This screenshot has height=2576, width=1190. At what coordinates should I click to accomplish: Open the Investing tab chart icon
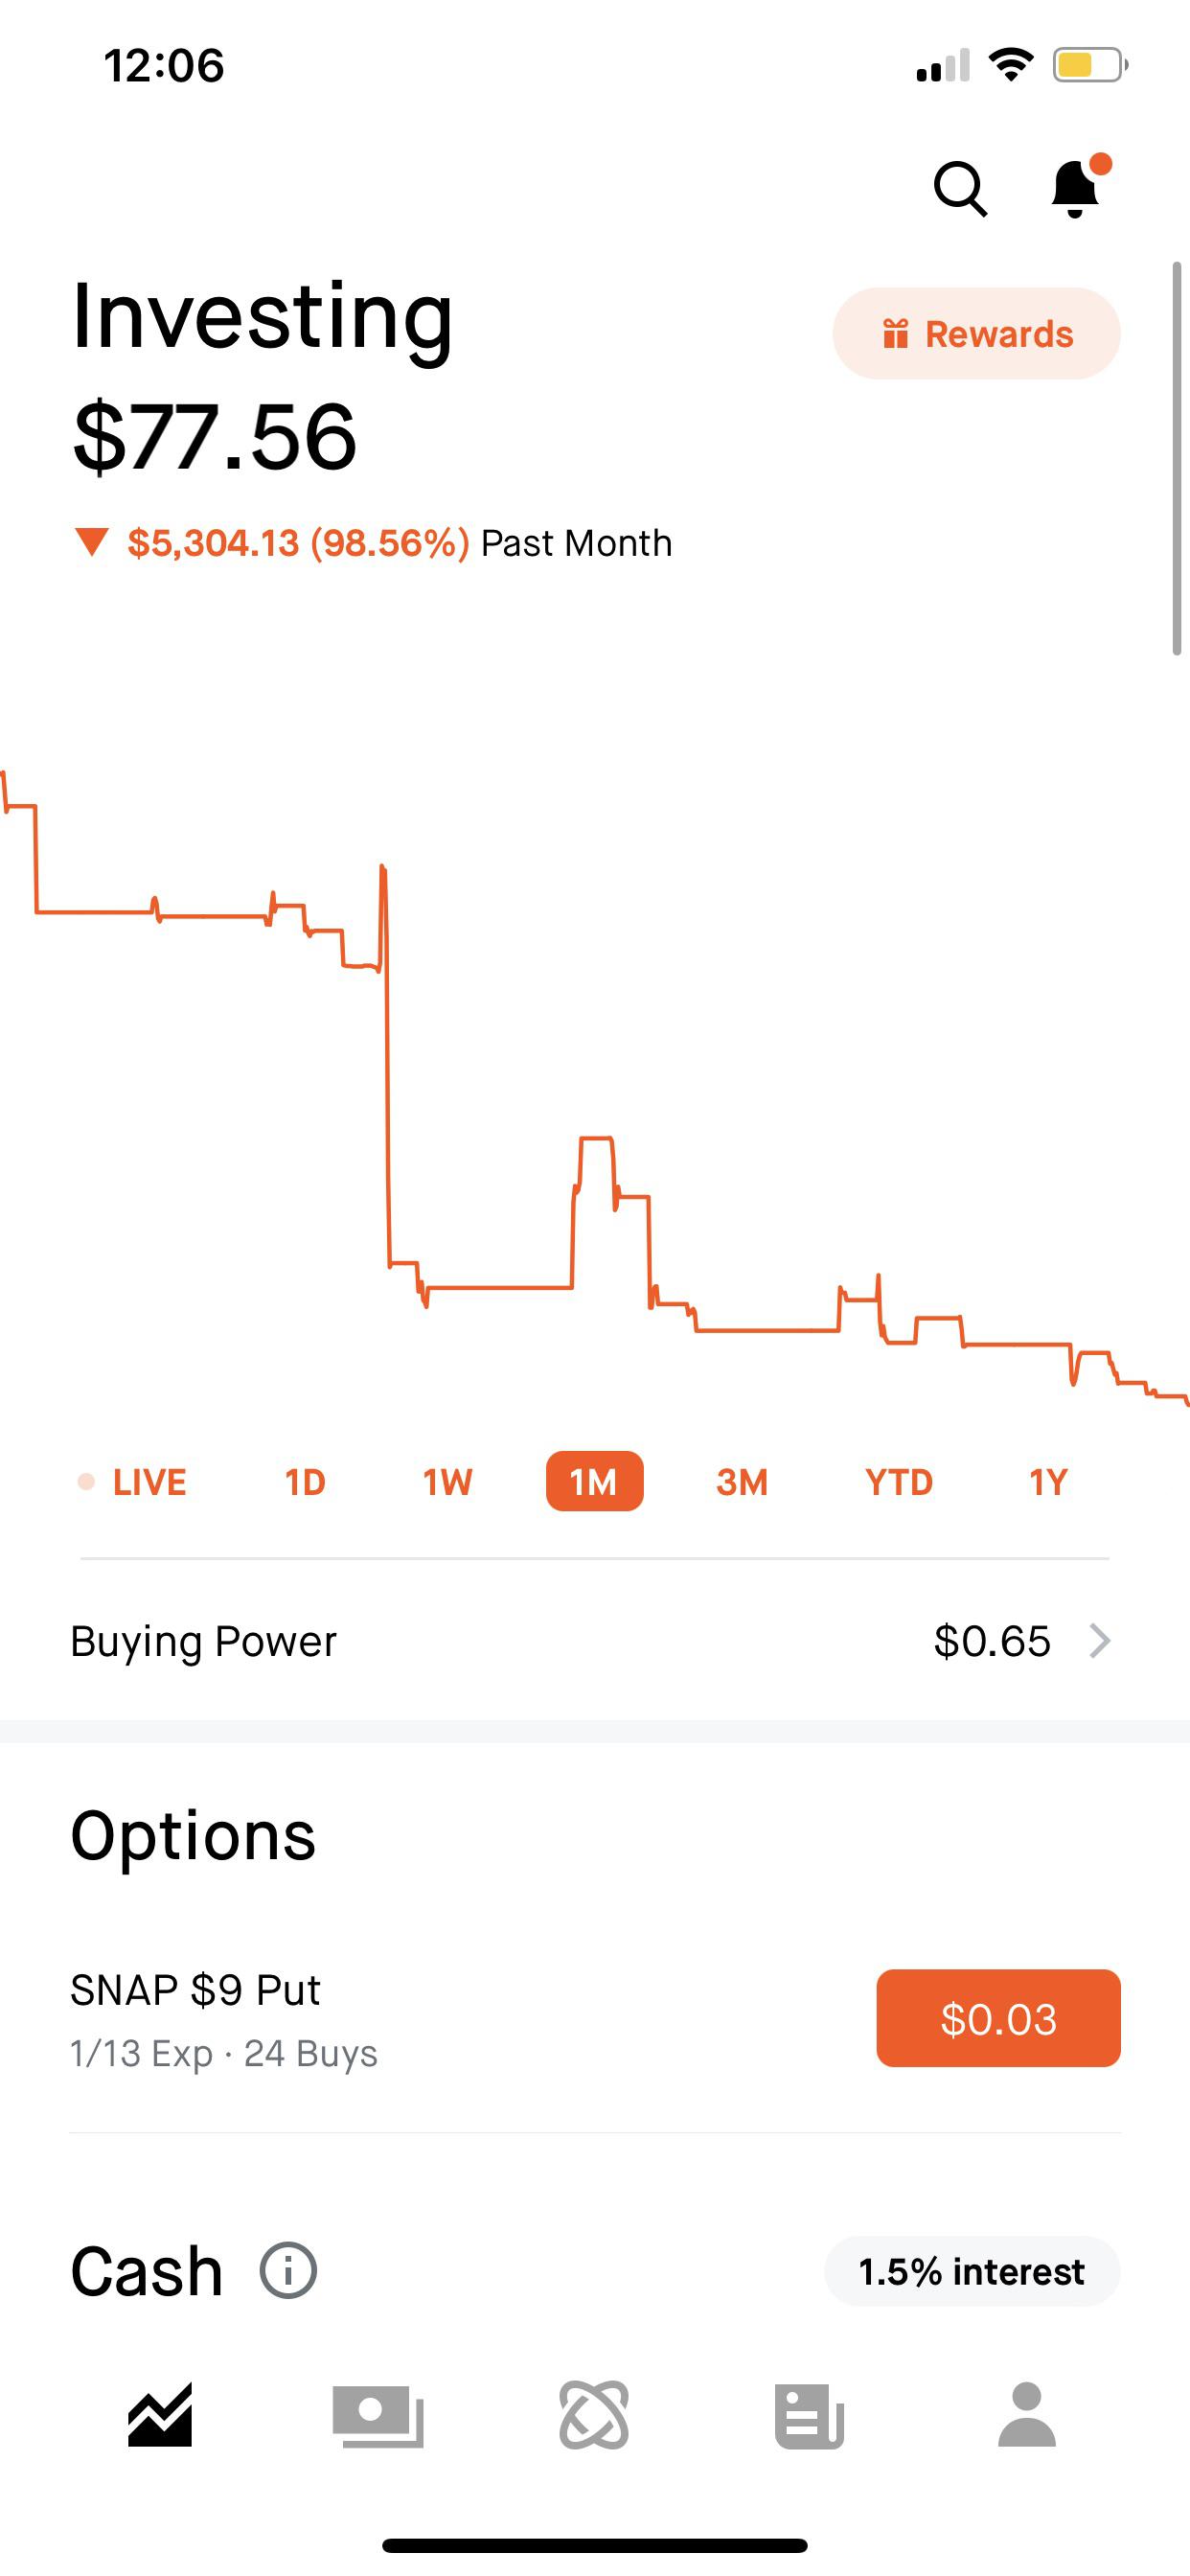160,2415
